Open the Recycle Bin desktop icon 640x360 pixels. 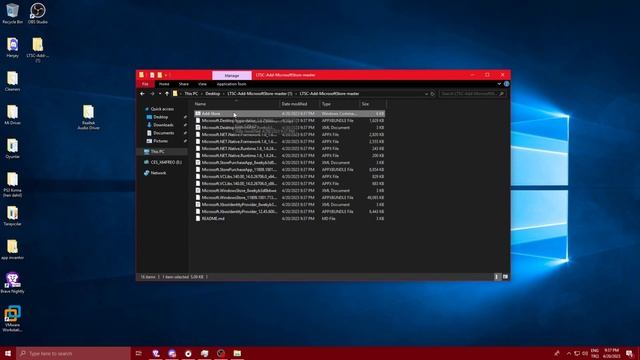(12, 13)
